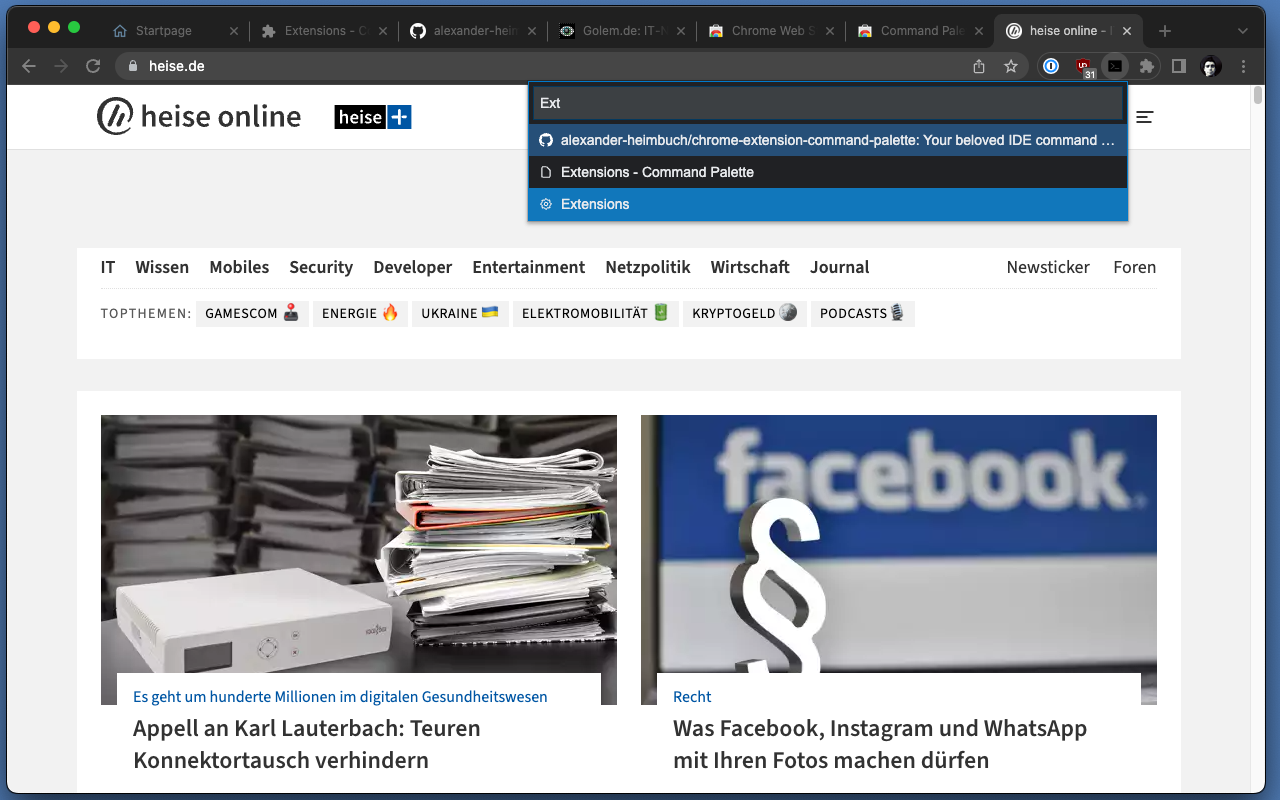Image resolution: width=1280 pixels, height=800 pixels.
Task: Select the highlighted 'Extensions' result
Action: [x=828, y=204]
